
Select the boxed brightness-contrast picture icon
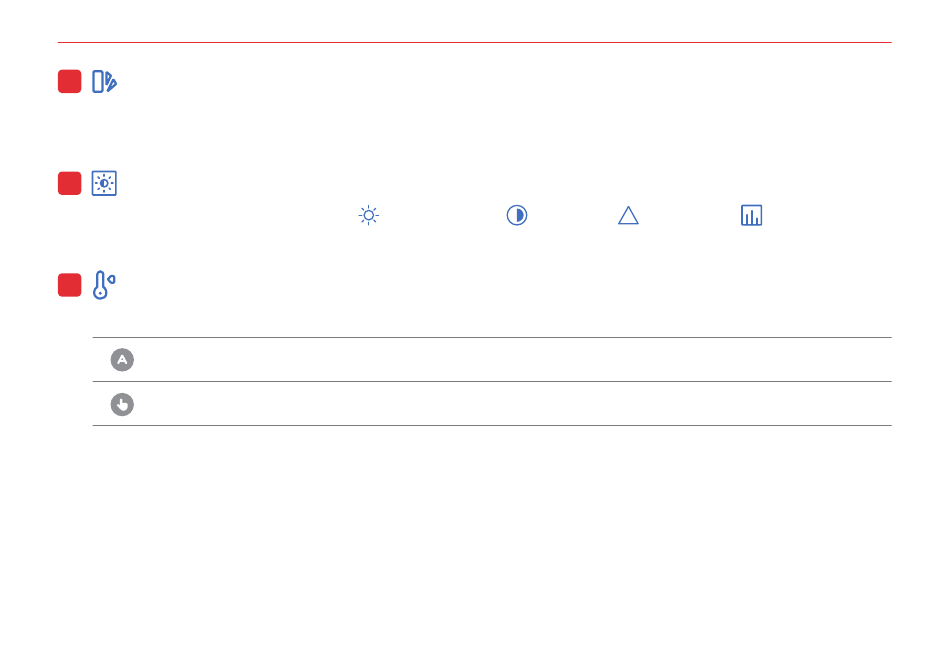point(104,183)
